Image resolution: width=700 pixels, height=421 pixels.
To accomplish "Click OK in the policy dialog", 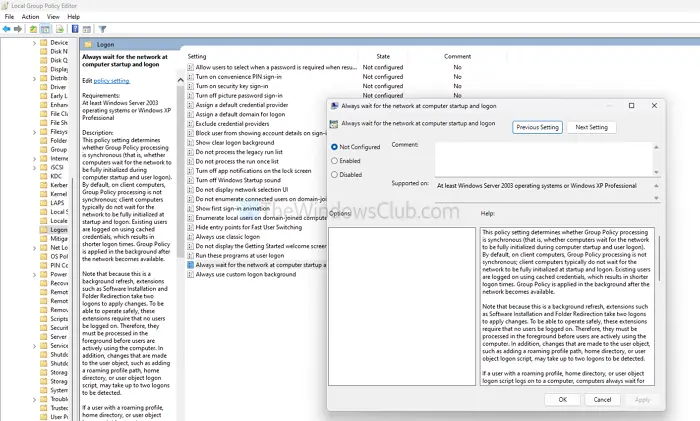I will [562, 400].
